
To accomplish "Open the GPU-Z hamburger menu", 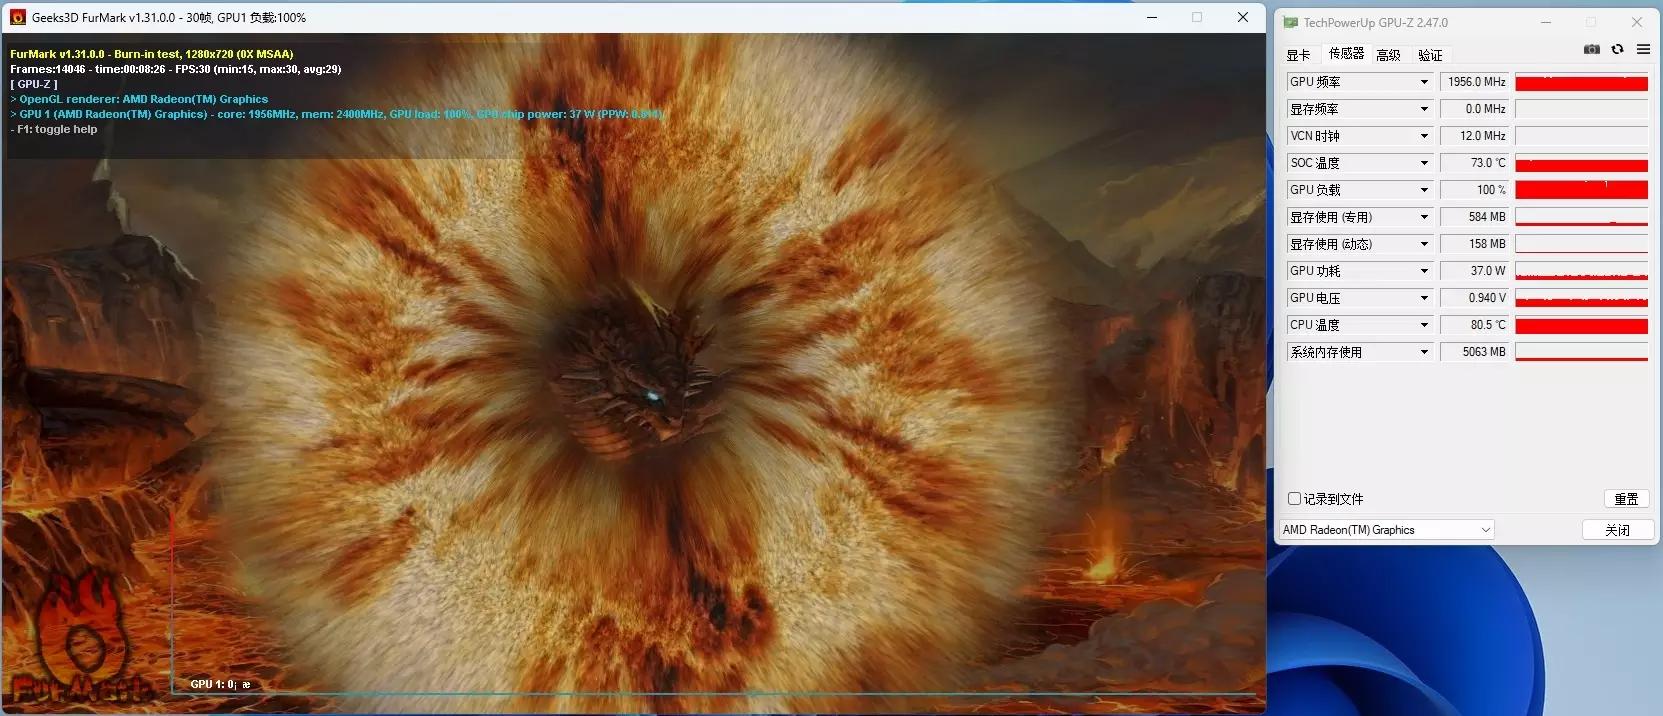I will click(1643, 50).
